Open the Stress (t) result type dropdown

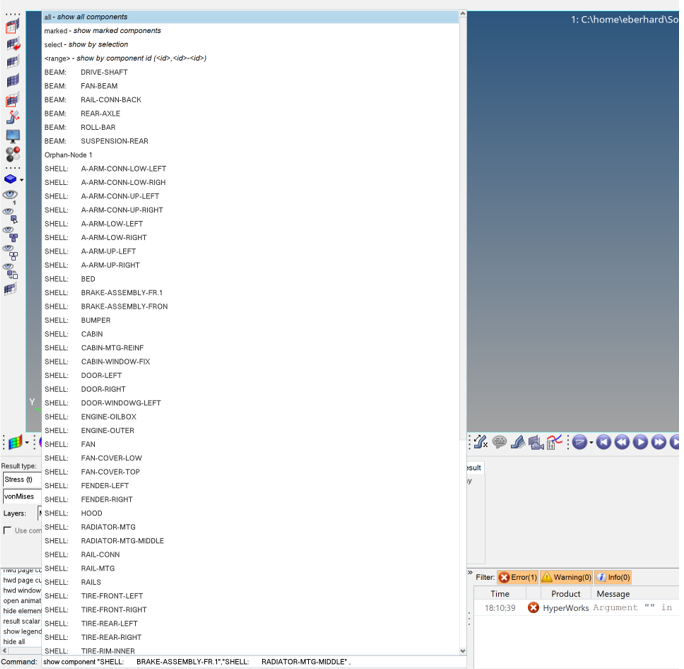[x=20, y=480]
